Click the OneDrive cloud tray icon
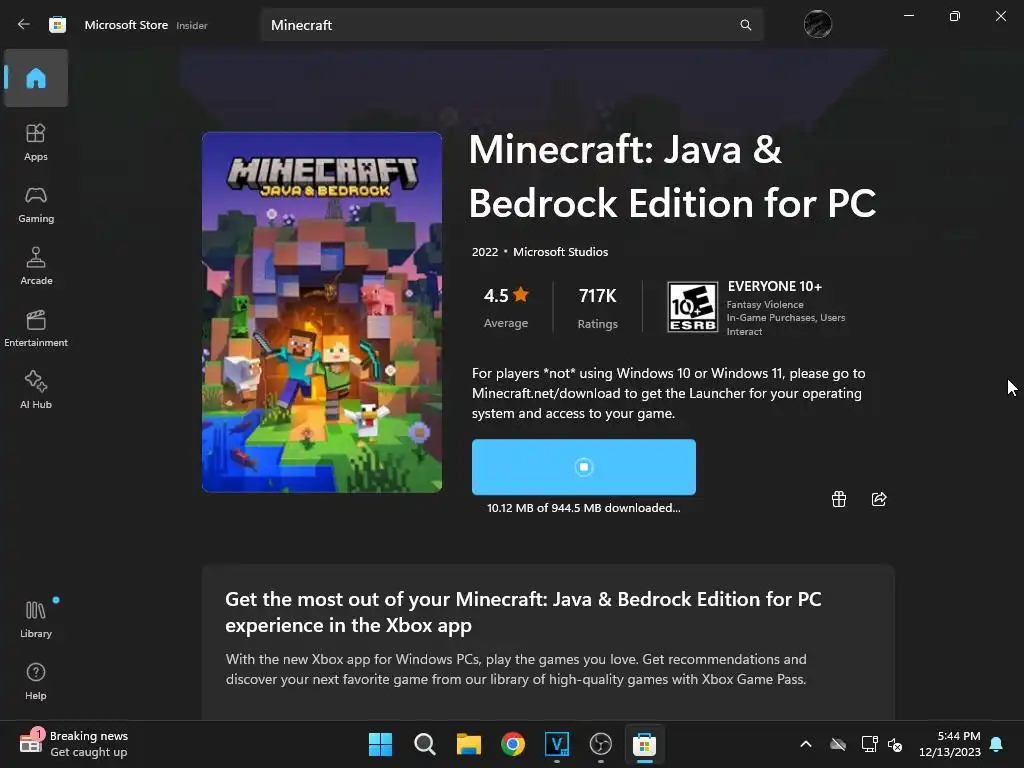The image size is (1024, 768). 838,744
